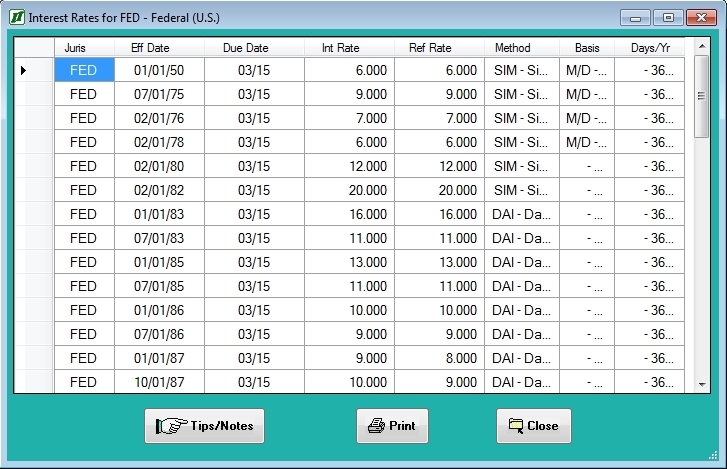This screenshot has height=469, width=727.
Task: Select the Eff Date cell 10/01/87
Action: coord(159,382)
